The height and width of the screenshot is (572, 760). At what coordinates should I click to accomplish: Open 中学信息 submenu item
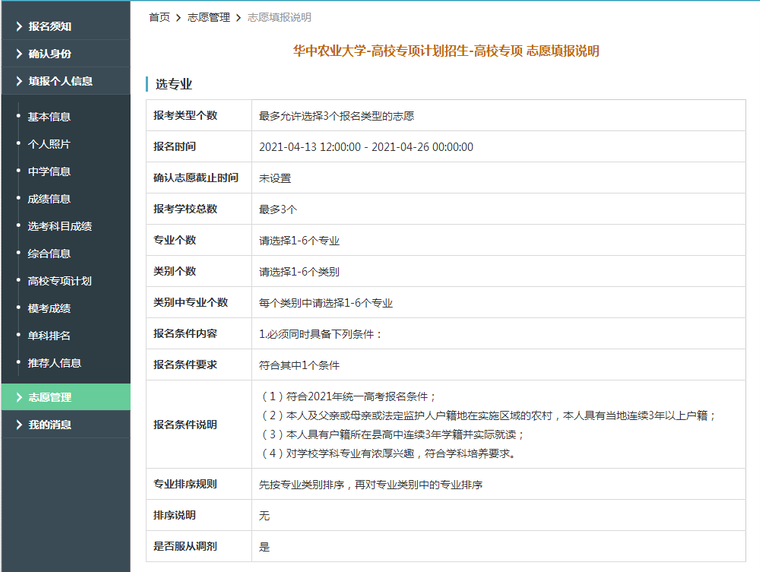pyautogui.click(x=49, y=172)
